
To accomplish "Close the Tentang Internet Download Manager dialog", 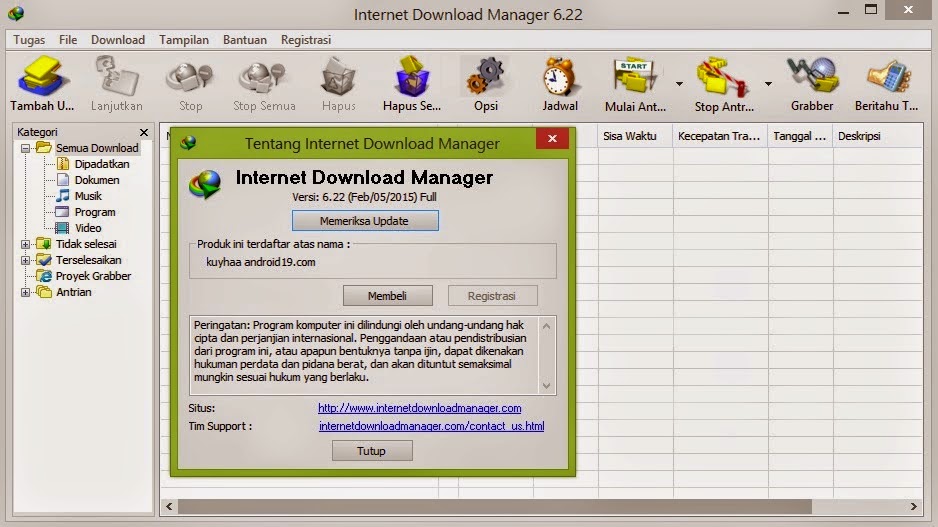I will coord(552,139).
